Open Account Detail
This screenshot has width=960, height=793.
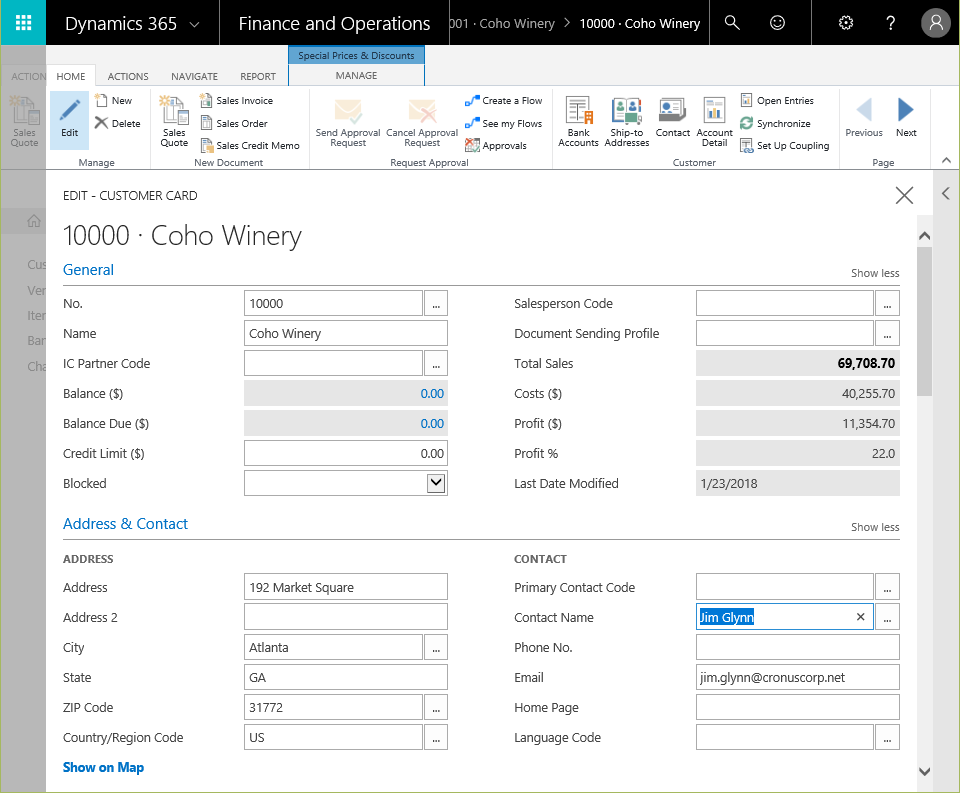pyautogui.click(x=714, y=121)
